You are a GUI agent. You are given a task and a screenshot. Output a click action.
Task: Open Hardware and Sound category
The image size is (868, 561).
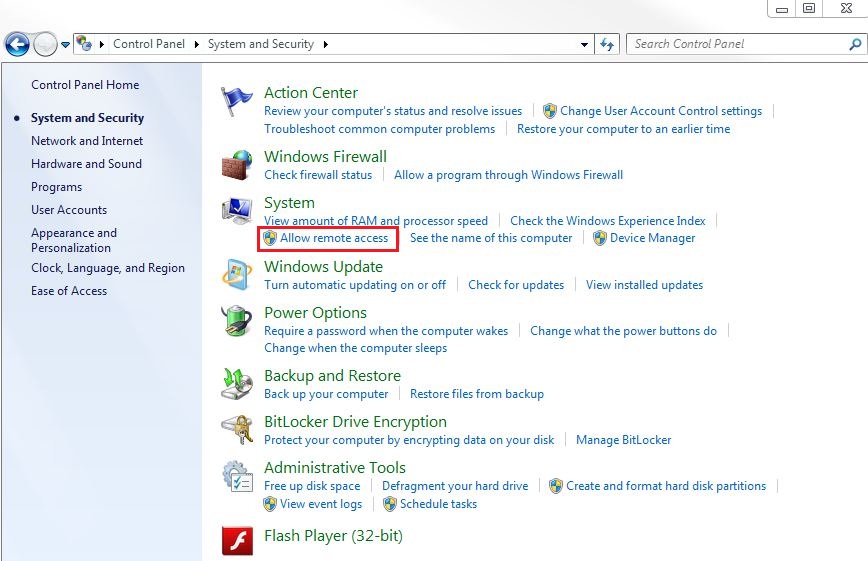[x=86, y=164]
